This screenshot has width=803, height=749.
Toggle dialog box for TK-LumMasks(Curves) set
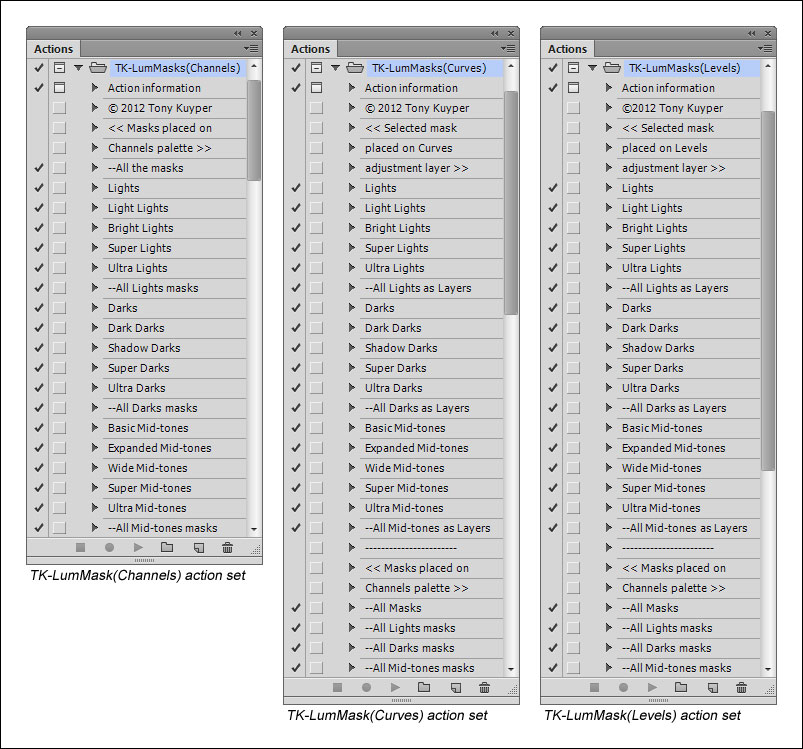point(316,68)
